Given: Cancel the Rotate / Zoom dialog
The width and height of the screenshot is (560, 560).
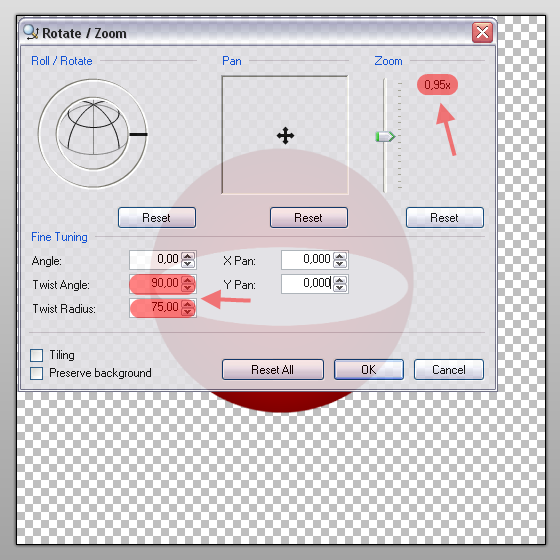Looking at the screenshot, I should (x=449, y=370).
